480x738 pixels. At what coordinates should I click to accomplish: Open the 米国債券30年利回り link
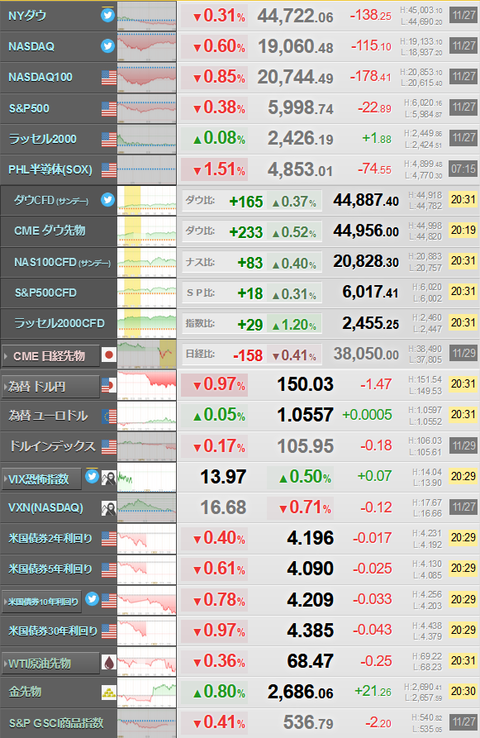click(53, 631)
